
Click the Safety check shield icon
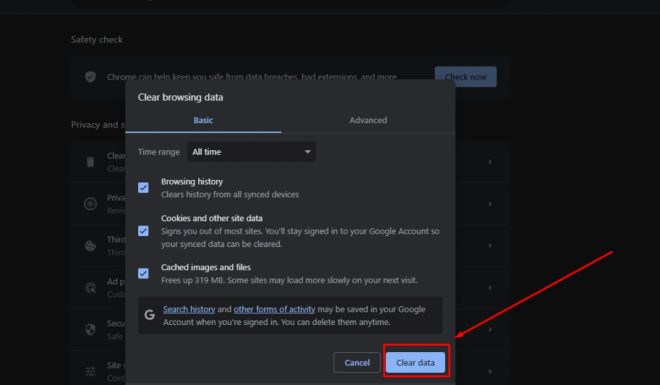pos(90,77)
